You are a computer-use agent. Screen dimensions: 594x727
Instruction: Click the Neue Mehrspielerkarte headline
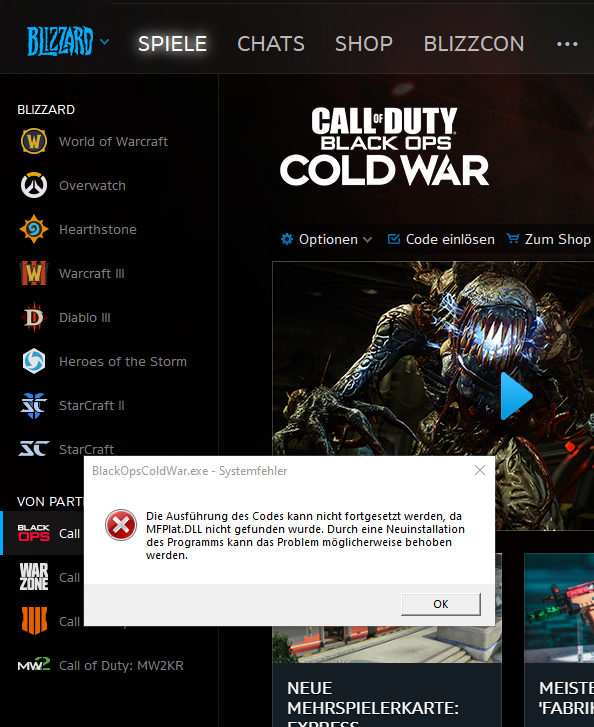click(373, 702)
